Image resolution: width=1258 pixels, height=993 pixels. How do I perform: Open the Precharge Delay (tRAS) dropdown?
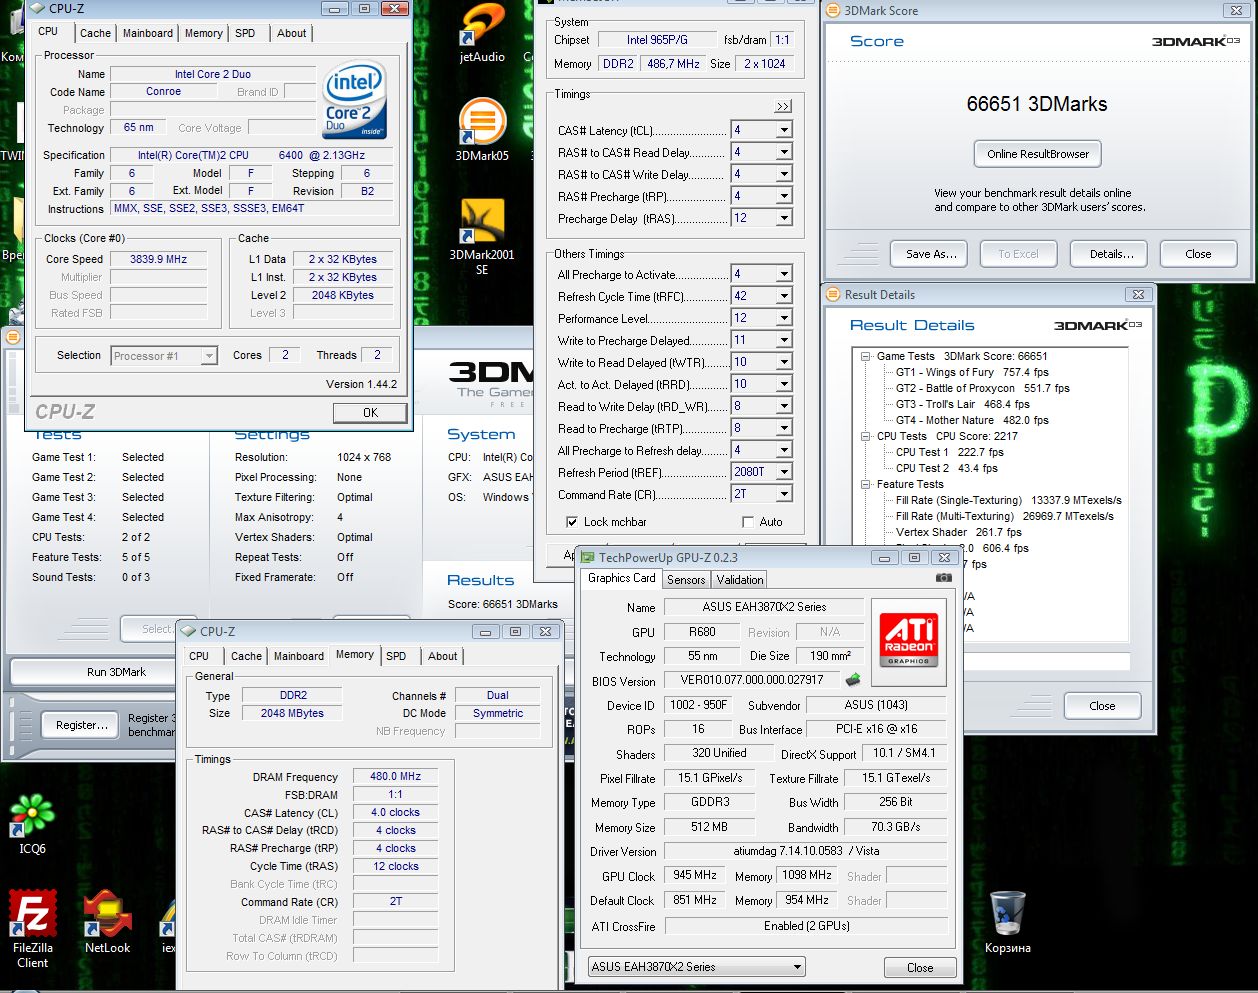pyautogui.click(x=784, y=218)
